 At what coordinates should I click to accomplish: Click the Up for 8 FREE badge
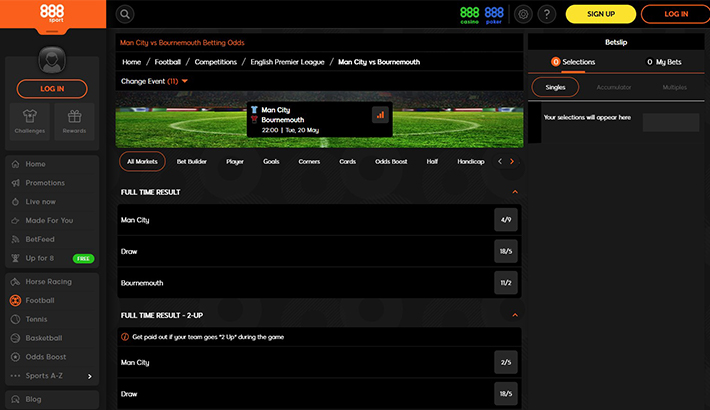(83, 259)
